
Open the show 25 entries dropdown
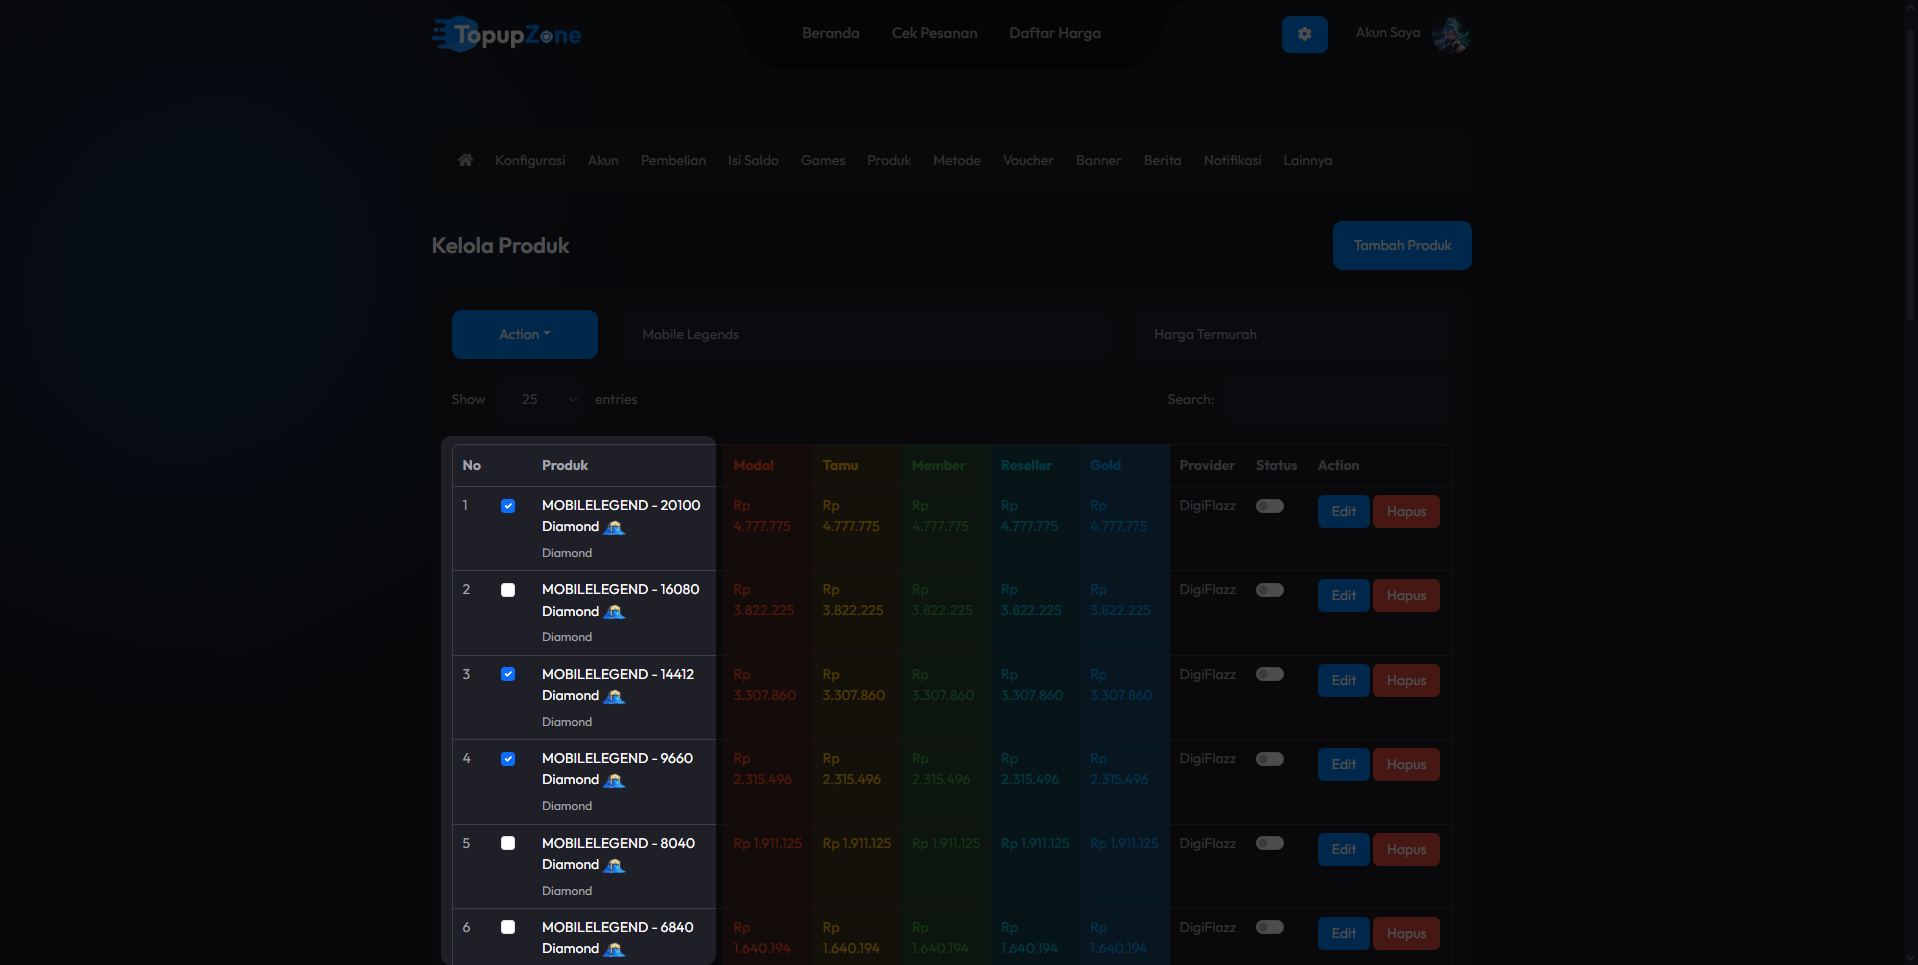(541, 399)
